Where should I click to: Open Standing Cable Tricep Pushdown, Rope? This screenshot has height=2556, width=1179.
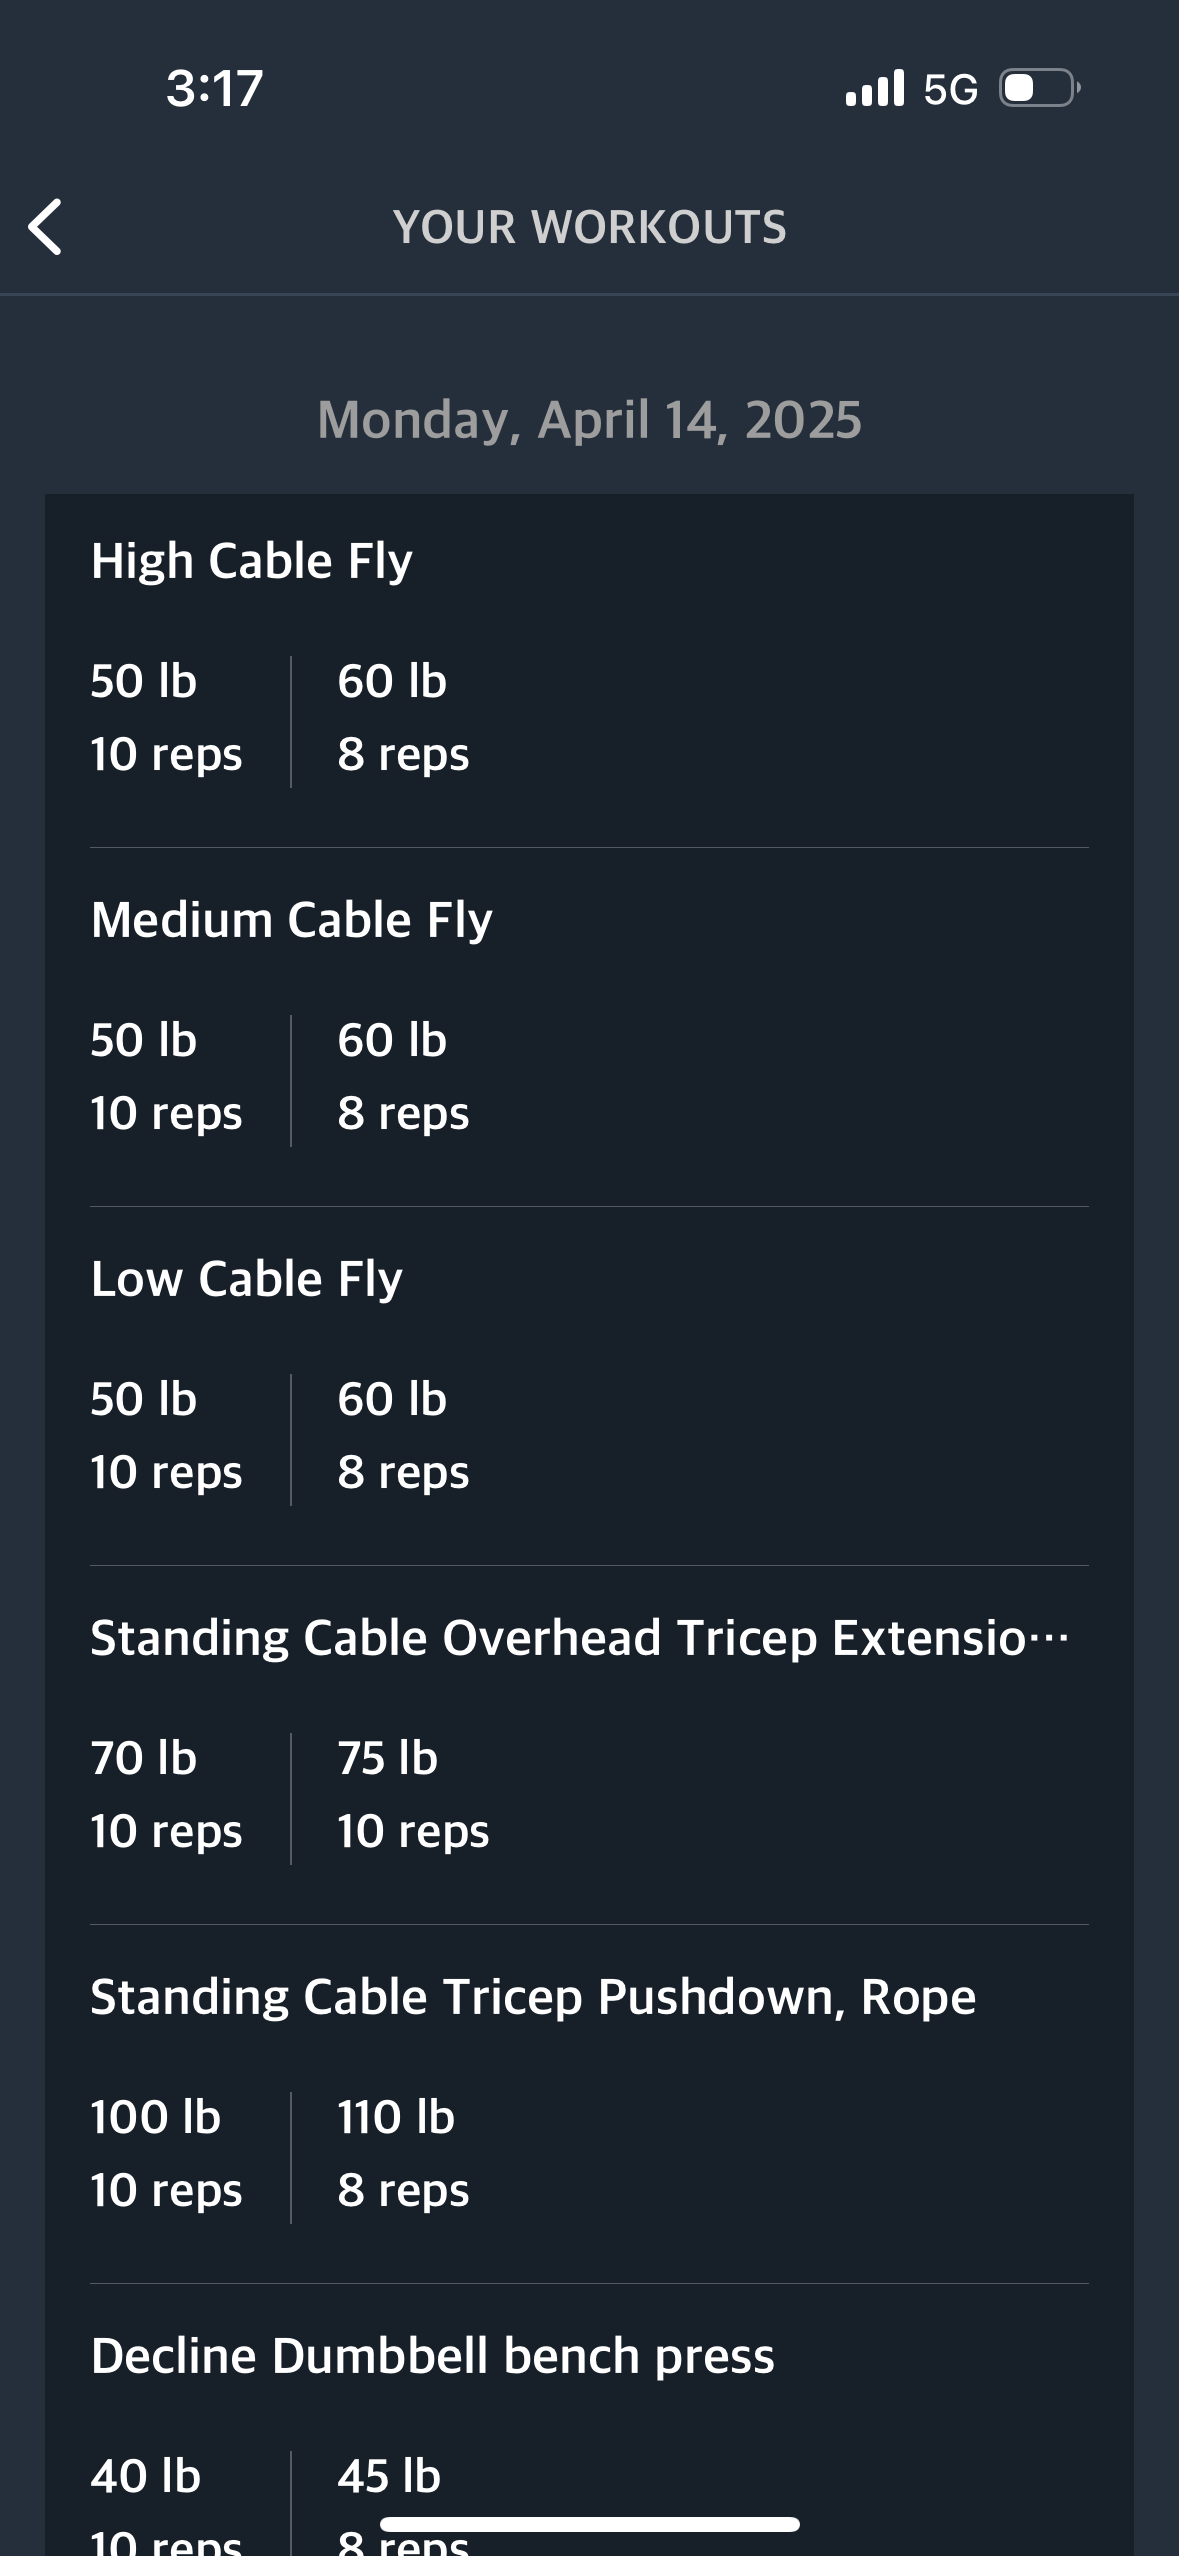point(533,1997)
